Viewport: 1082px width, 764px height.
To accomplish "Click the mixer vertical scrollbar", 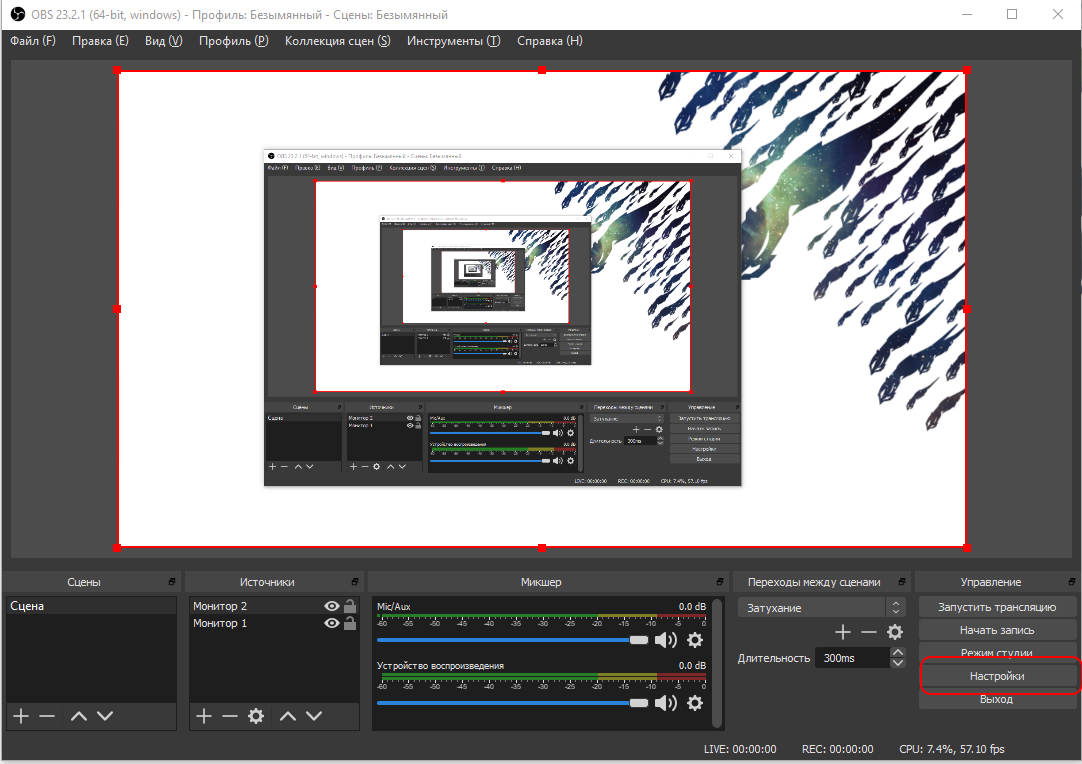I will coord(718,663).
